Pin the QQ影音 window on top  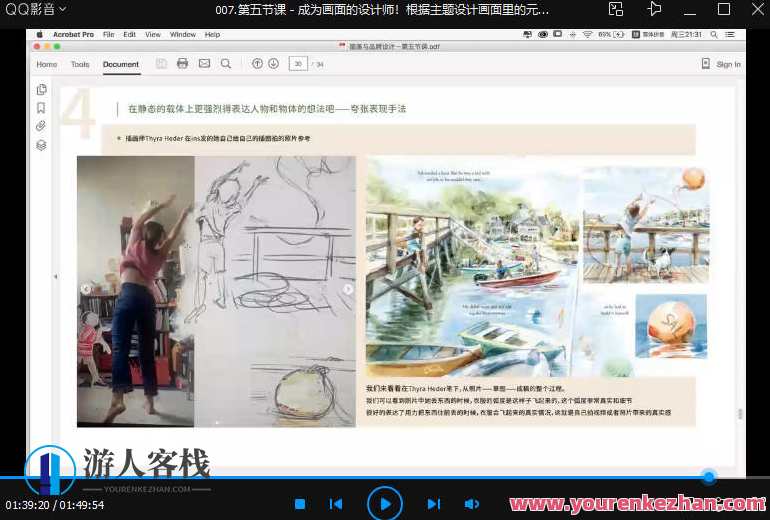point(654,9)
